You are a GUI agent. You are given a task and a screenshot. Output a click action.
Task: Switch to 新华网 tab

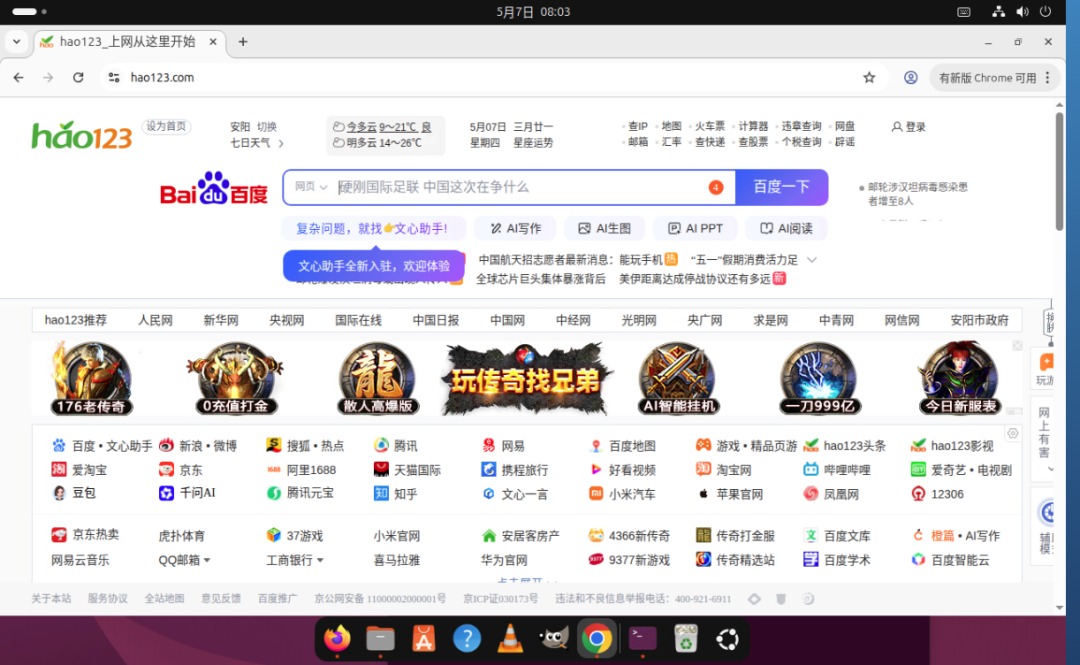pyautogui.click(x=220, y=320)
